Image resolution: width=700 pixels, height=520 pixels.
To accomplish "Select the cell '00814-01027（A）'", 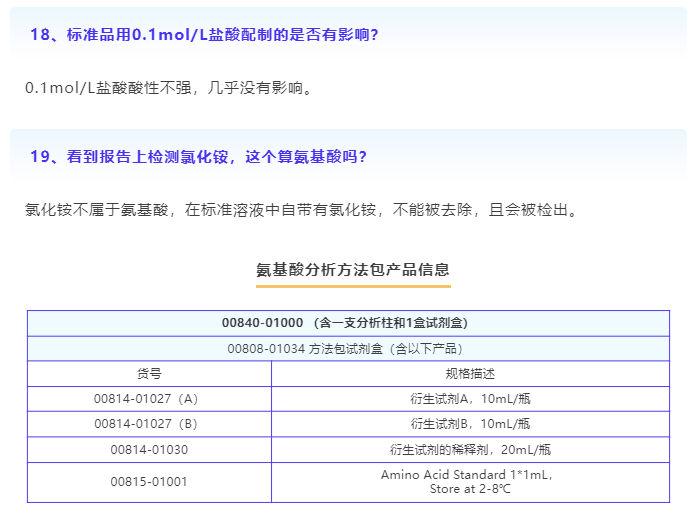I will [148, 398].
